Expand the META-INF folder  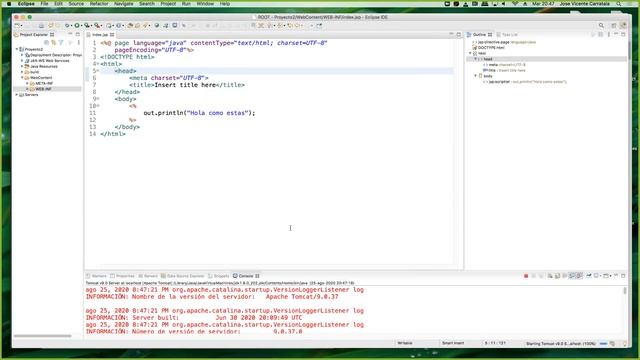27,83
